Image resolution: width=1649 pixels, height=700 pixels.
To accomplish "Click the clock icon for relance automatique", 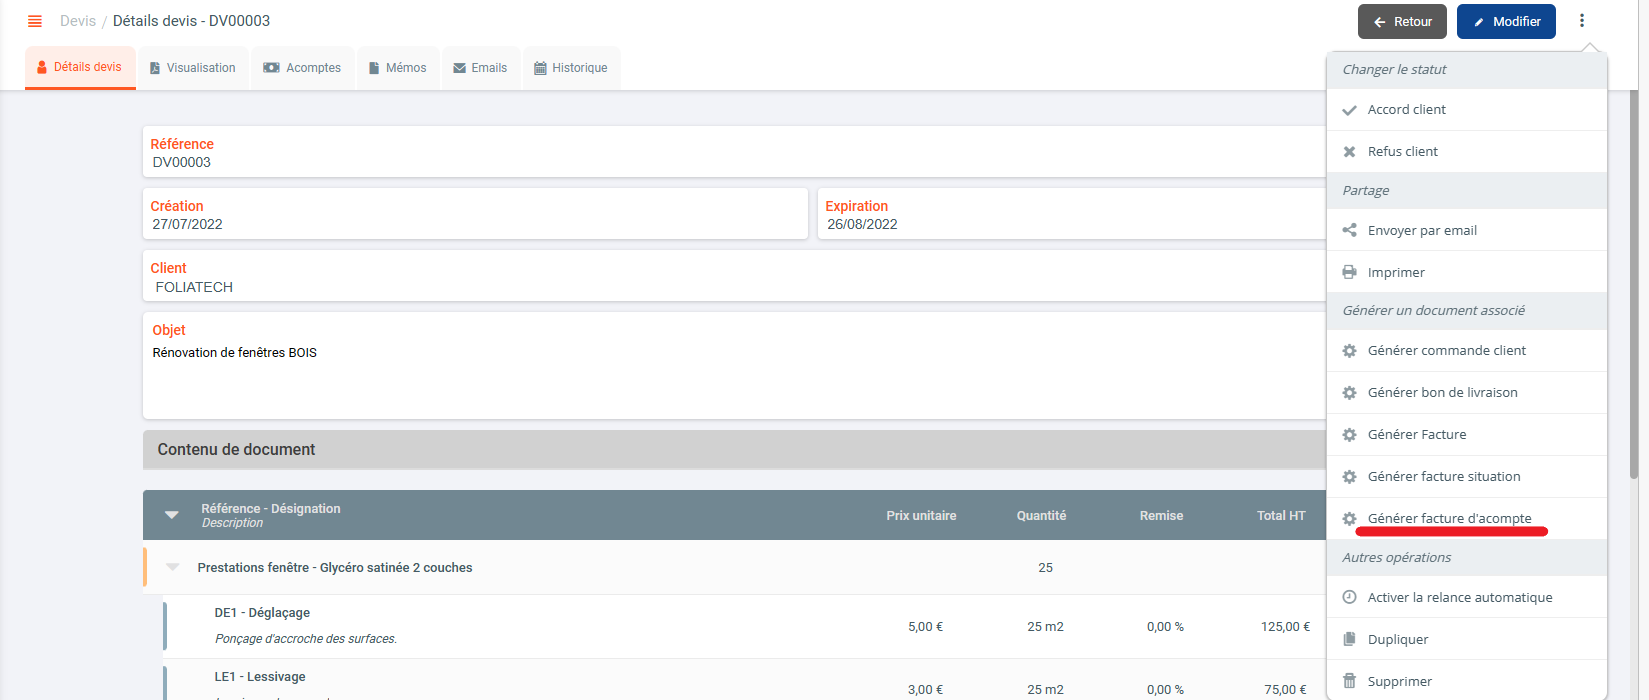I will point(1349,598).
